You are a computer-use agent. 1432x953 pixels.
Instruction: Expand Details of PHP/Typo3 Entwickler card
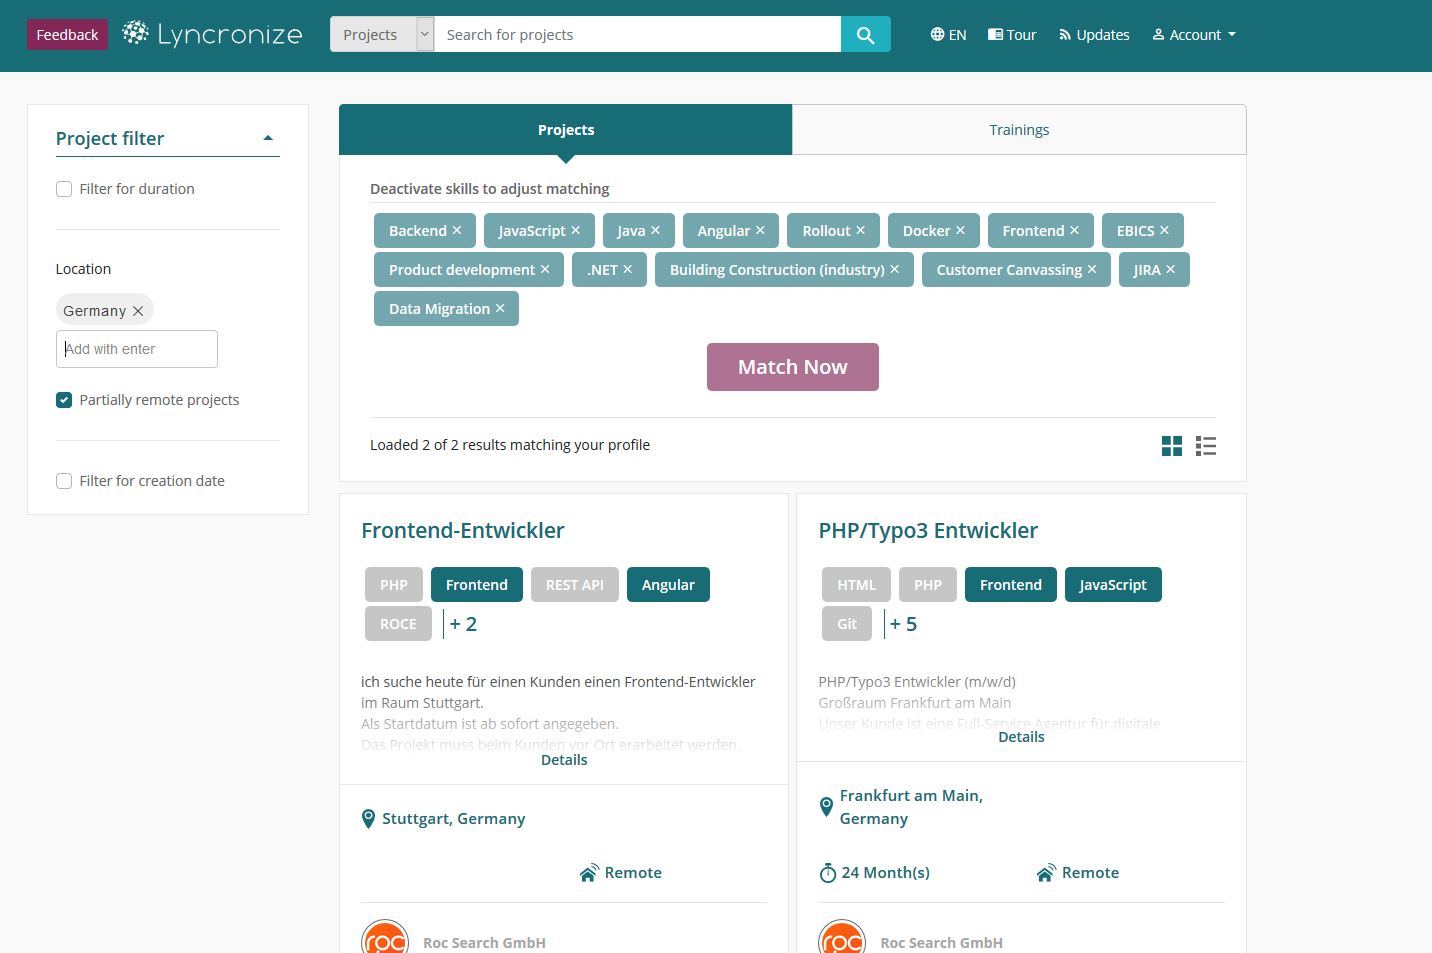pos(1021,737)
